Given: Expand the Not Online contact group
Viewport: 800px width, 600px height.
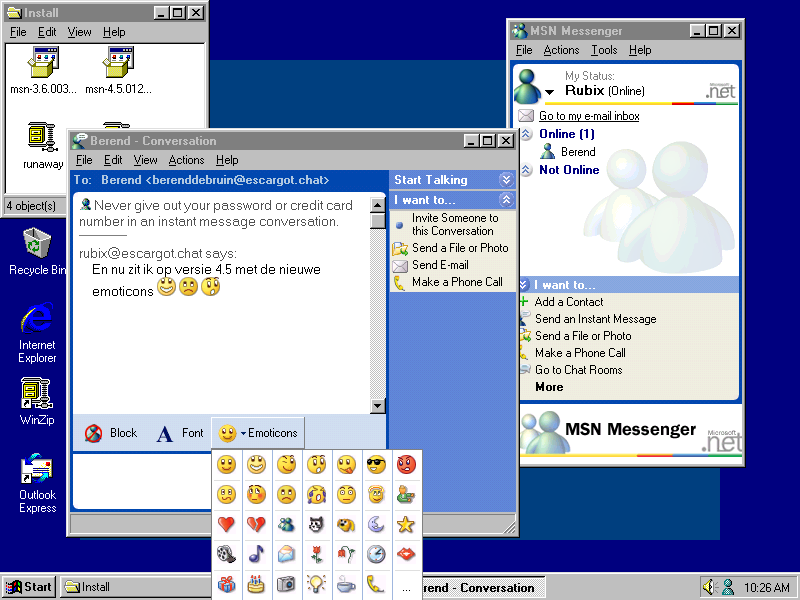Looking at the screenshot, I should point(526,170).
